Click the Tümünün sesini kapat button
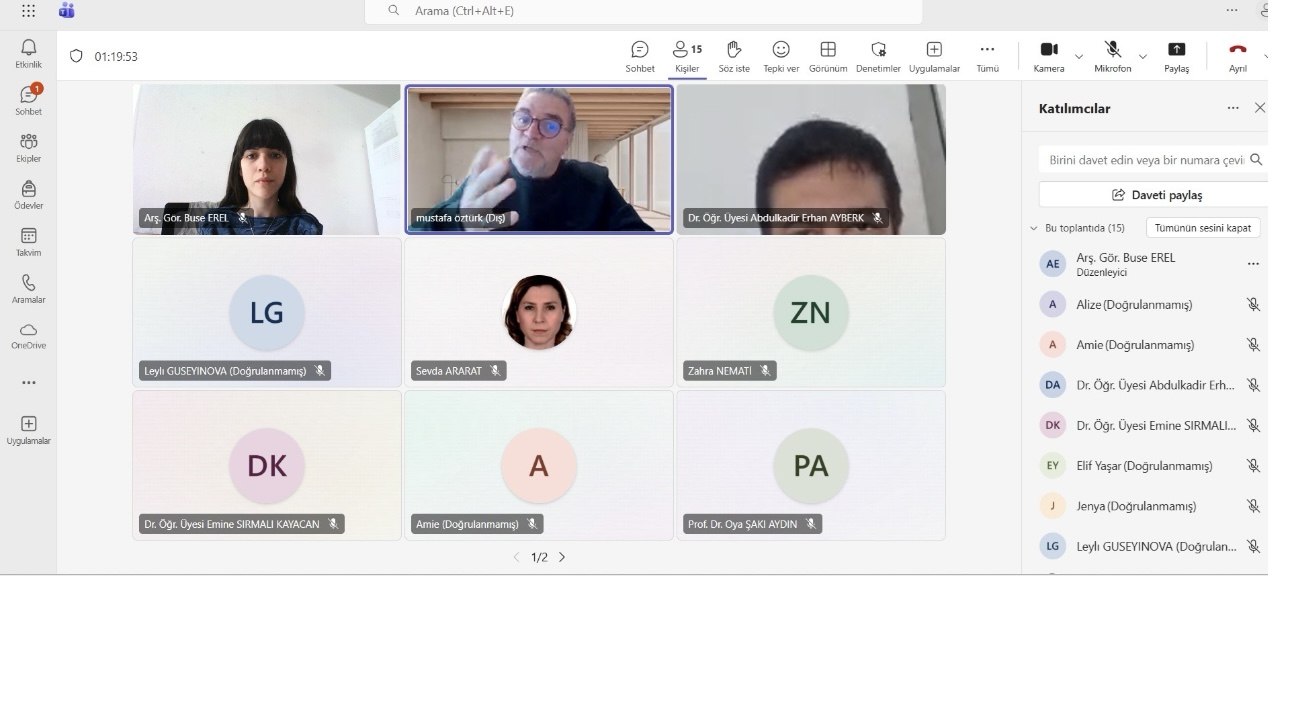 pos(1202,228)
